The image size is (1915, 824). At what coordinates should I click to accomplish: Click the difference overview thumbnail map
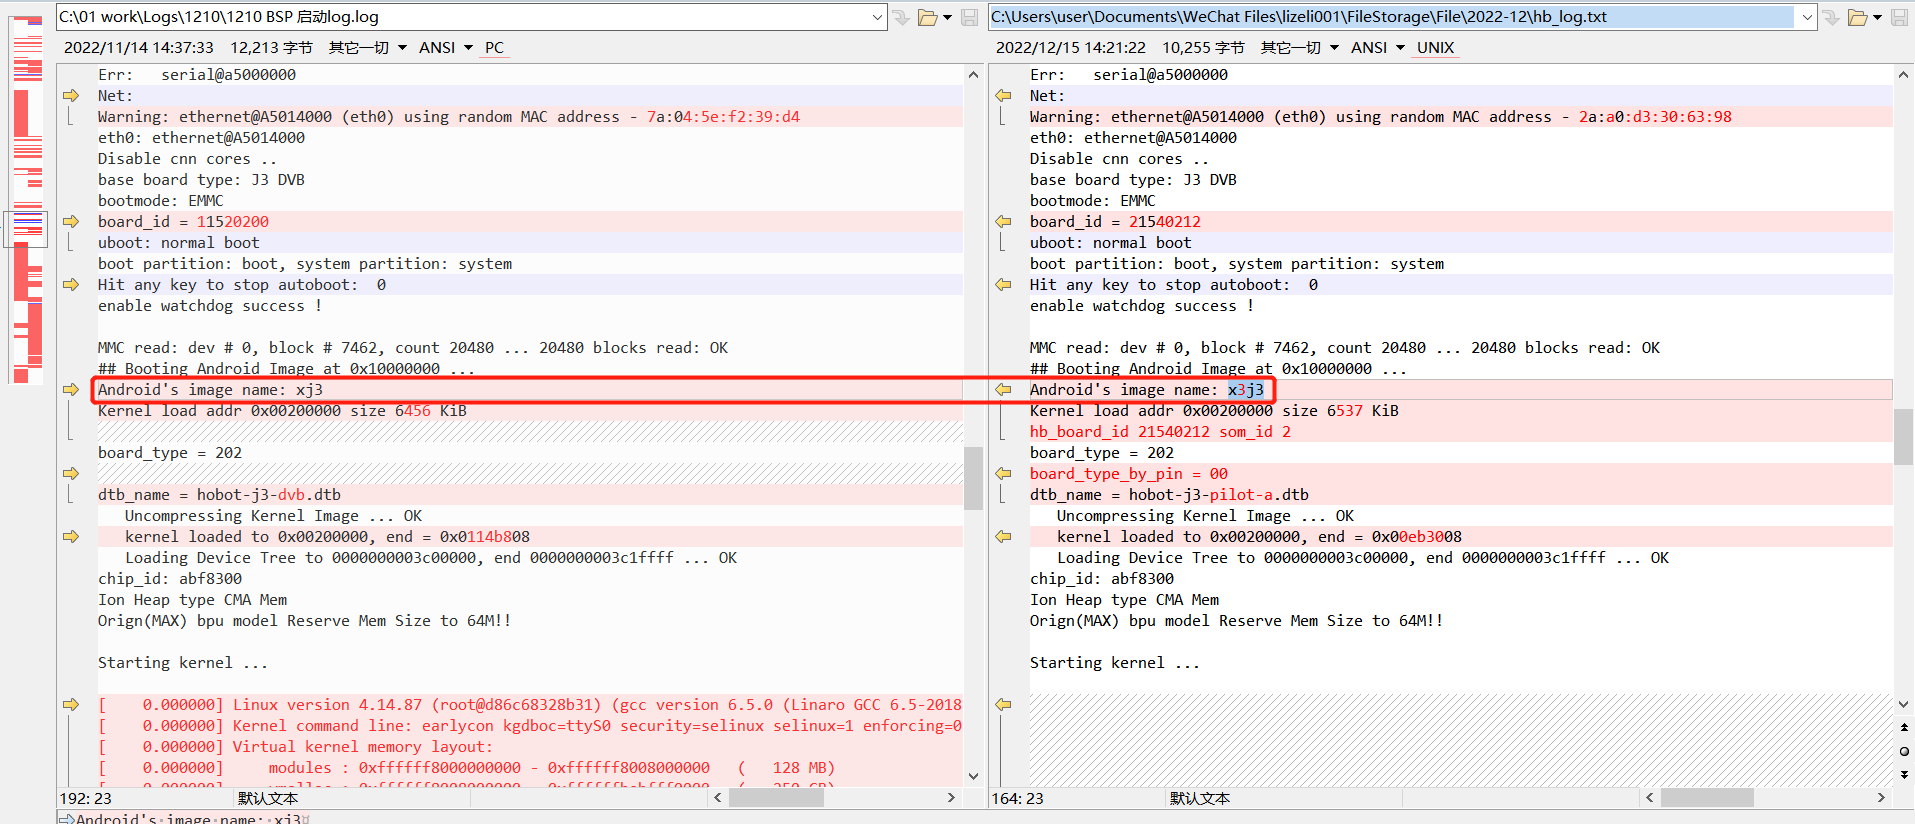[28, 200]
